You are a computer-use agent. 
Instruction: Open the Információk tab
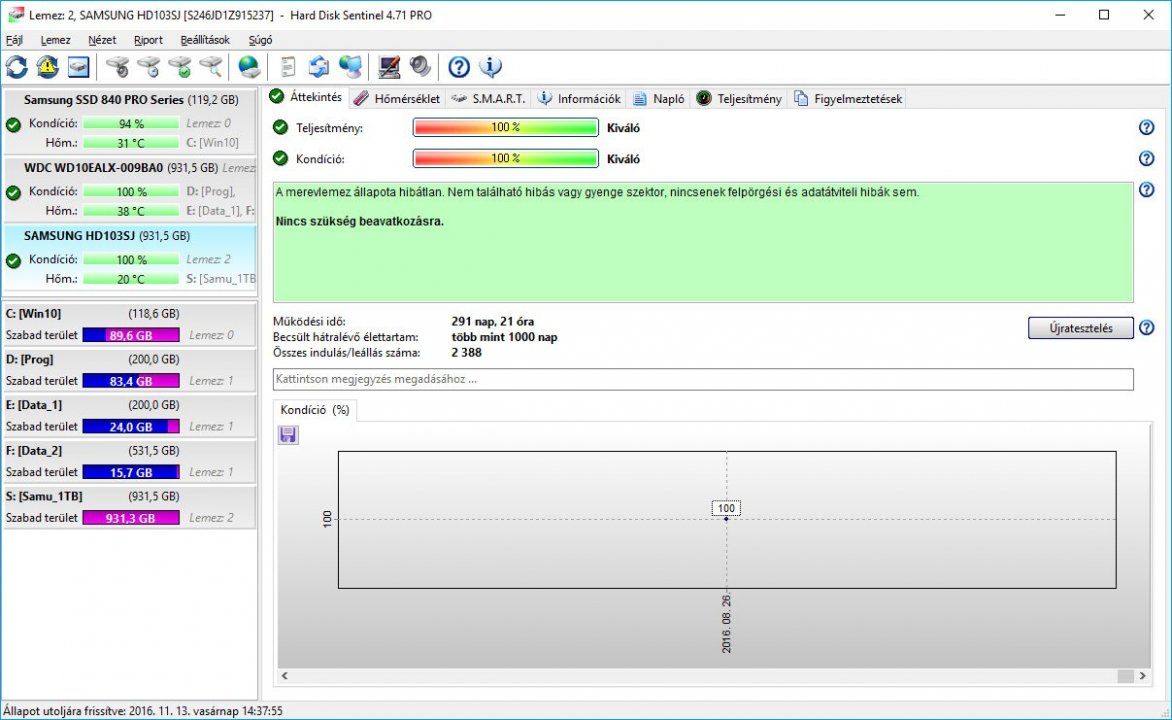(579, 99)
